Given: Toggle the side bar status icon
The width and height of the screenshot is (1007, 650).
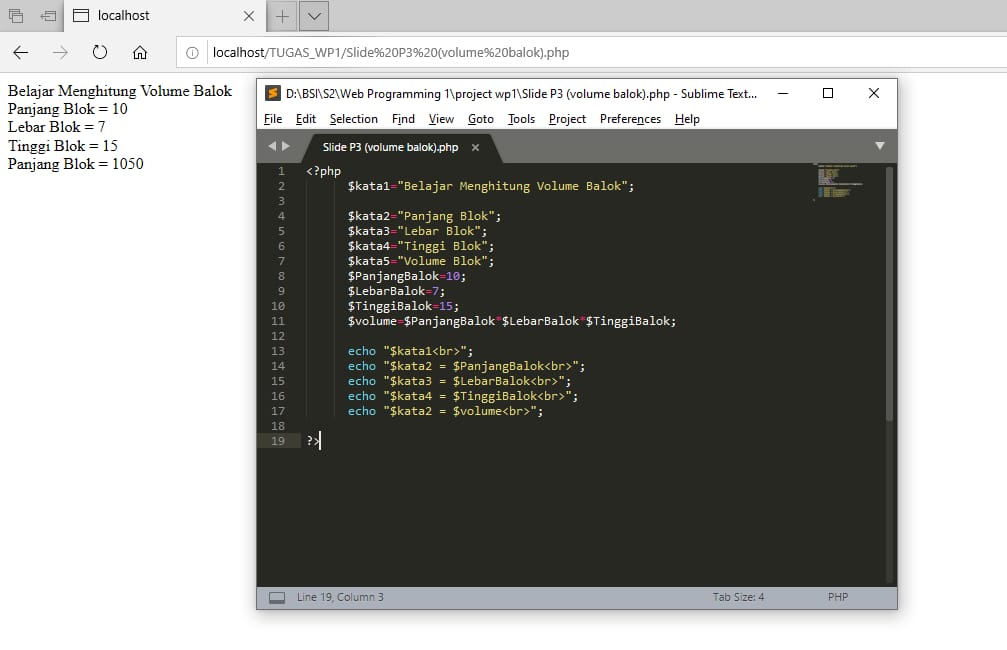Looking at the screenshot, I should click(x=277, y=597).
